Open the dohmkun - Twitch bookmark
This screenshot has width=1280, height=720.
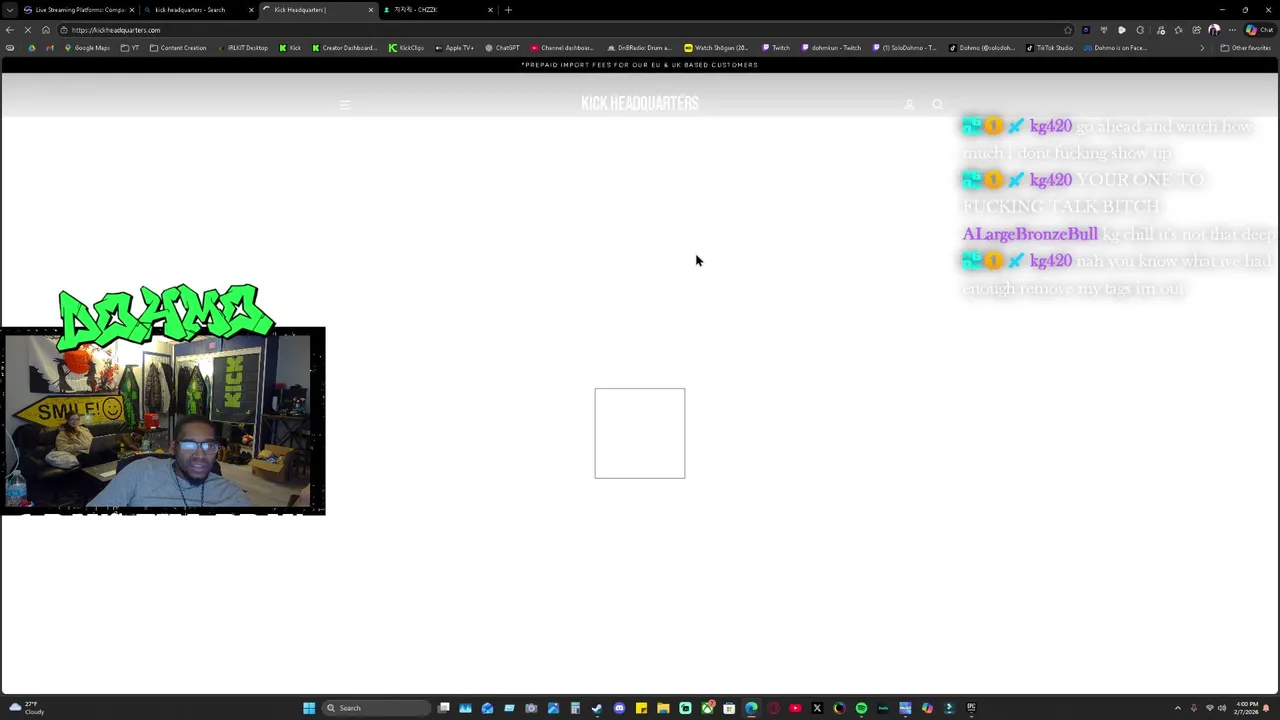(x=831, y=48)
